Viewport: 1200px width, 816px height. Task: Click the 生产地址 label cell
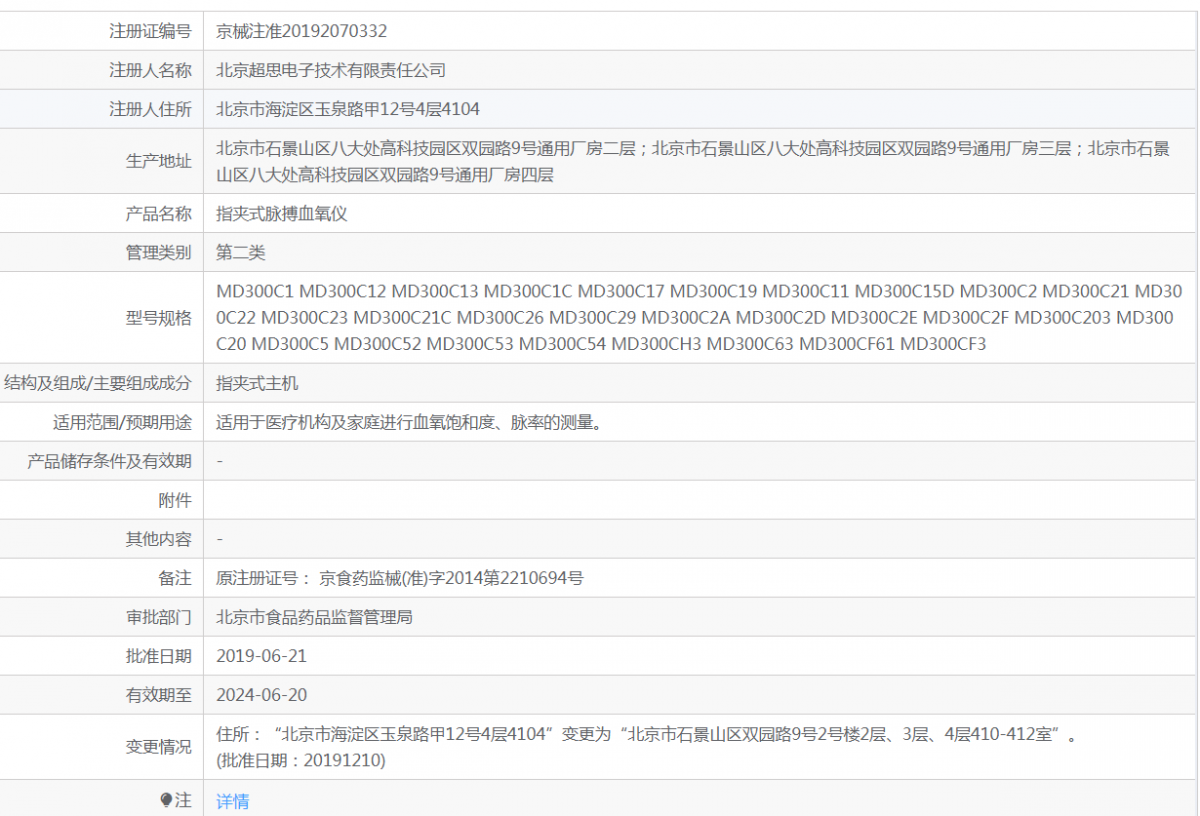pos(101,161)
